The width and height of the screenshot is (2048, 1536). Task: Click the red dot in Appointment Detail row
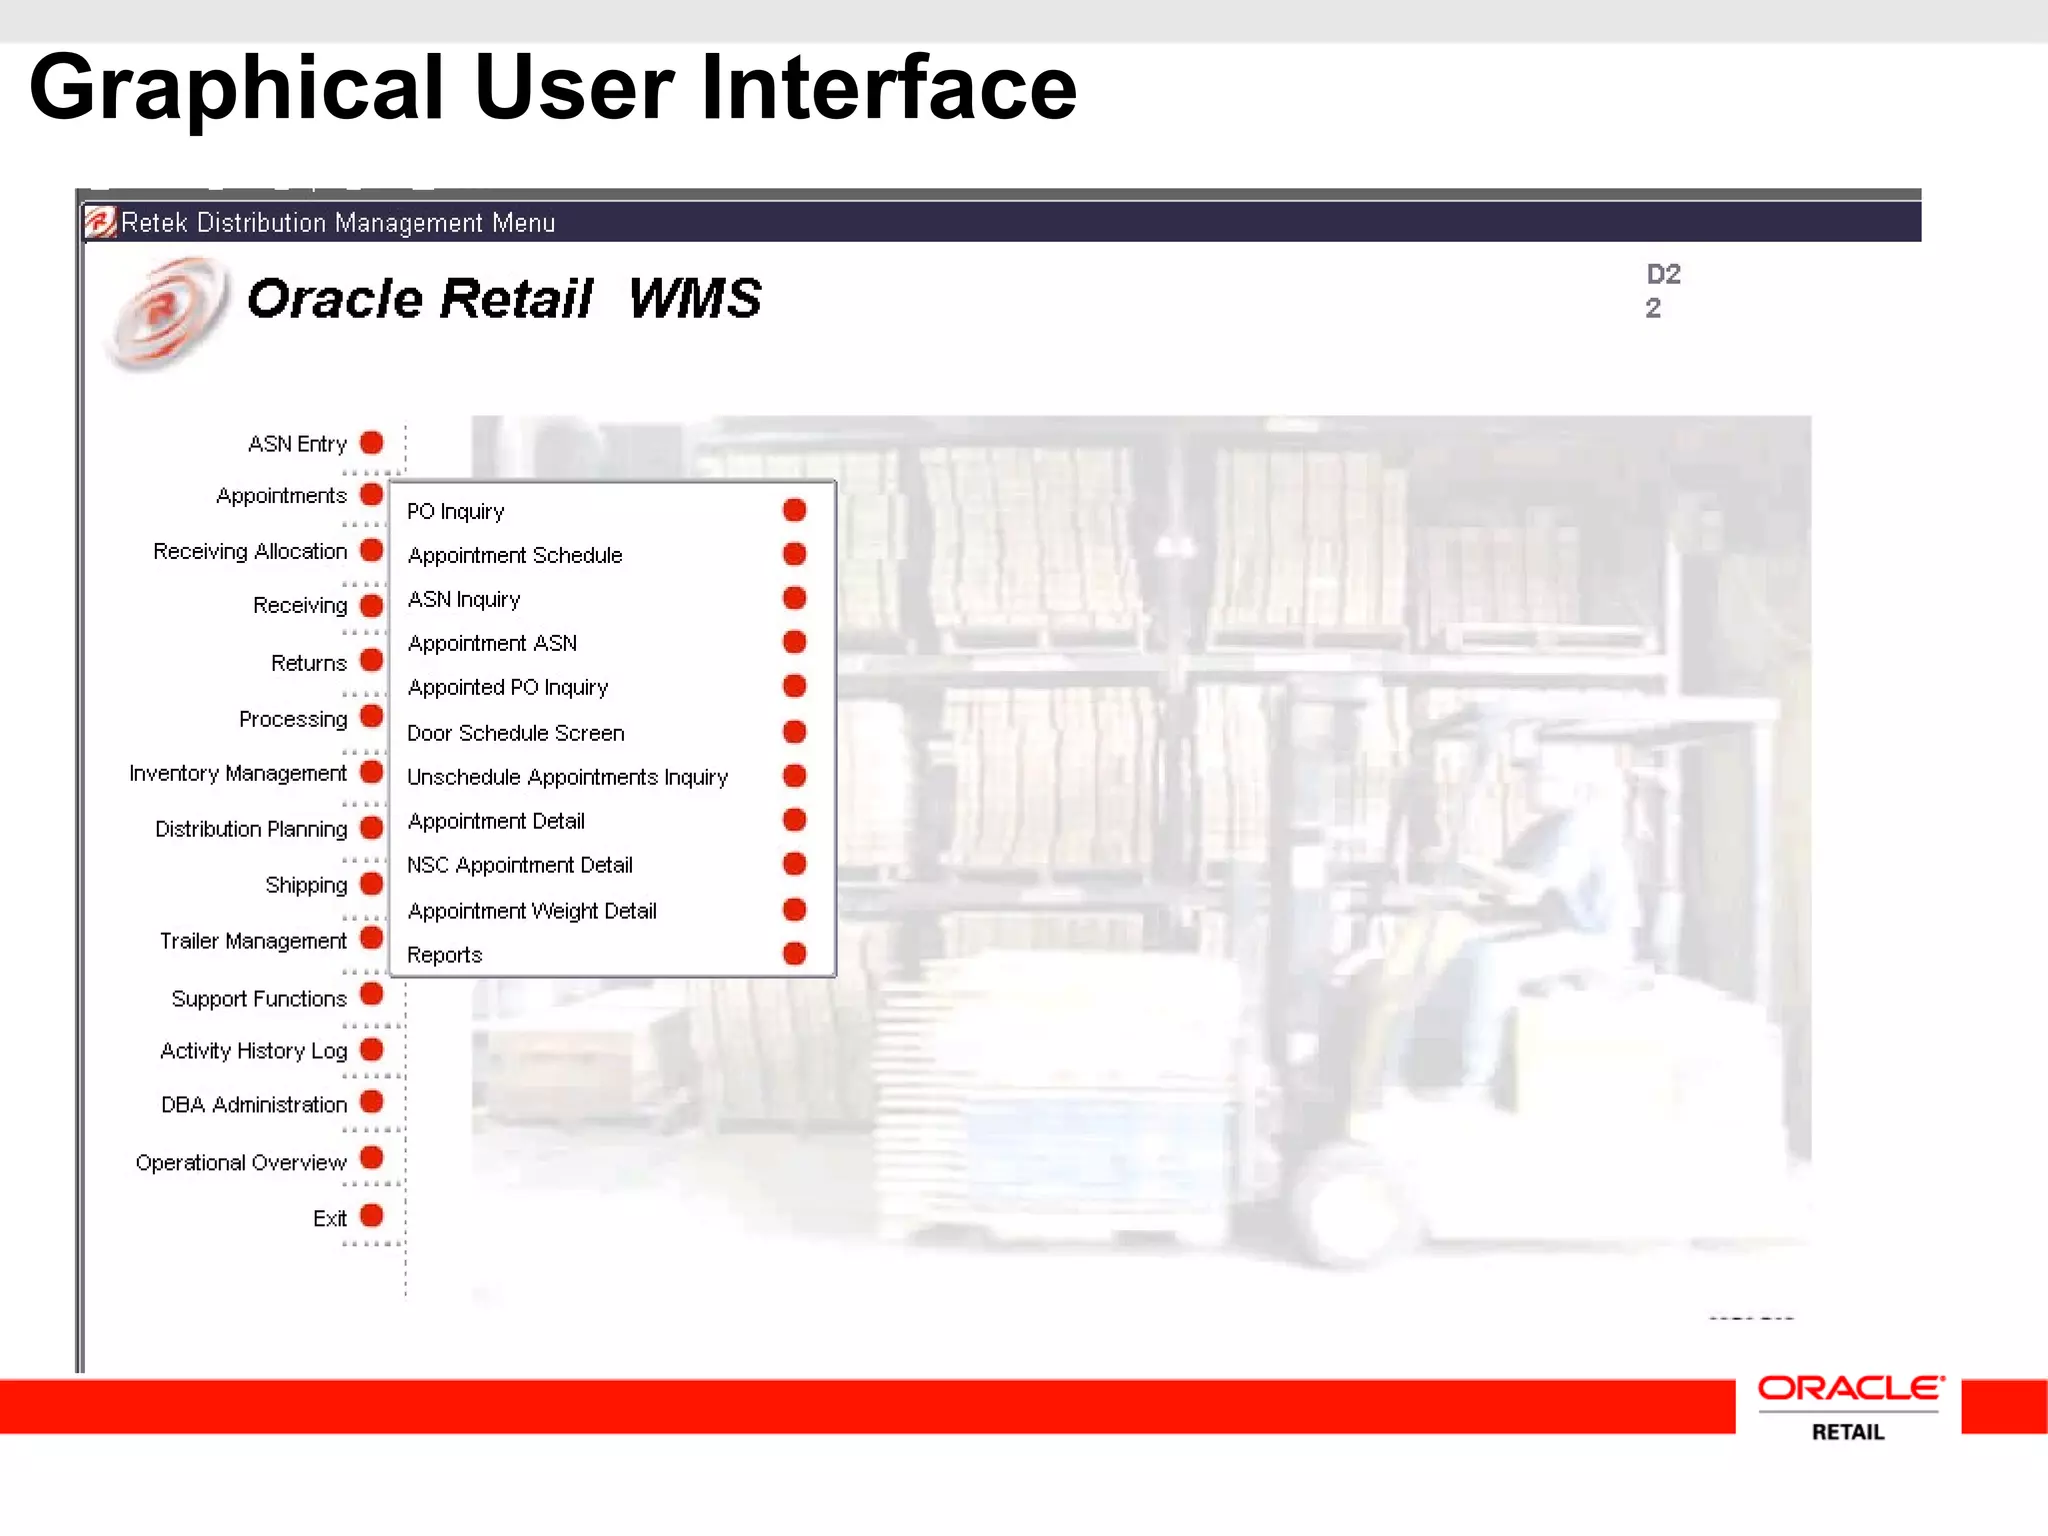coord(795,820)
